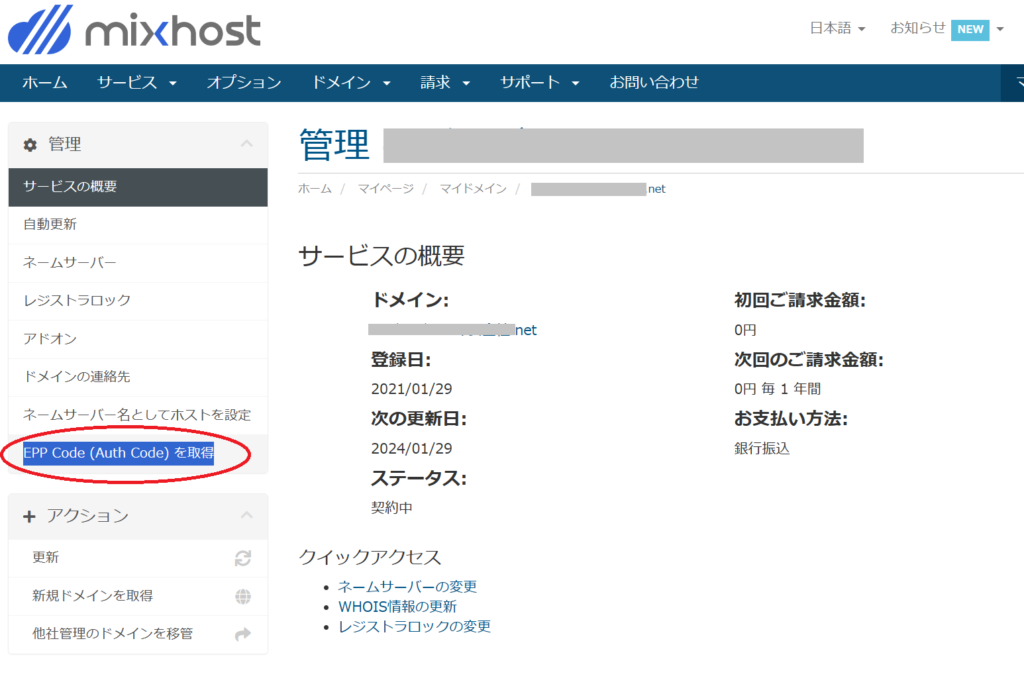Viewport: 1024px width, 696px height.
Task: Select レジストラロック in the sidebar
Action: [77, 300]
